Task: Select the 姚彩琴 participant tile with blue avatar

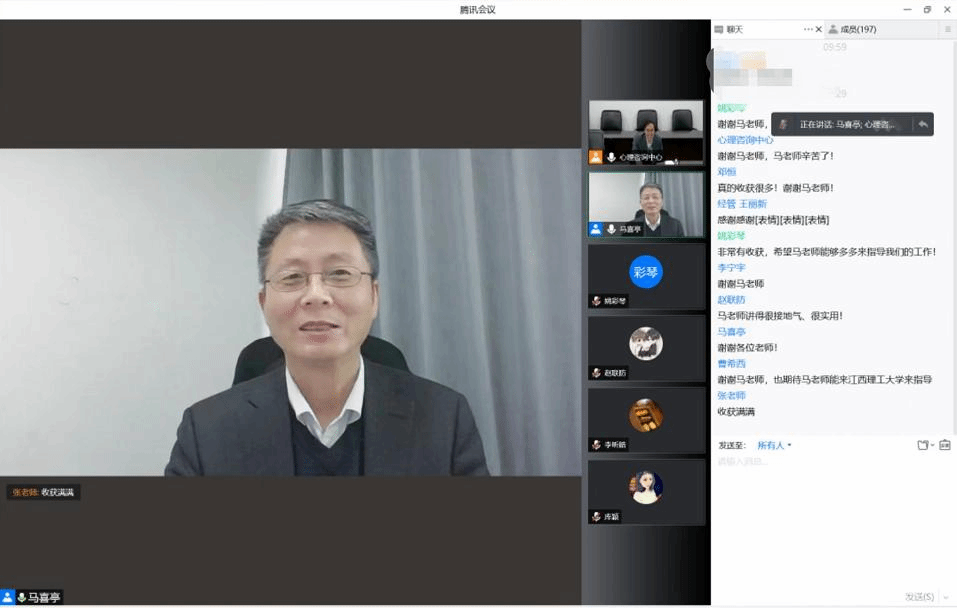Action: tap(646, 276)
